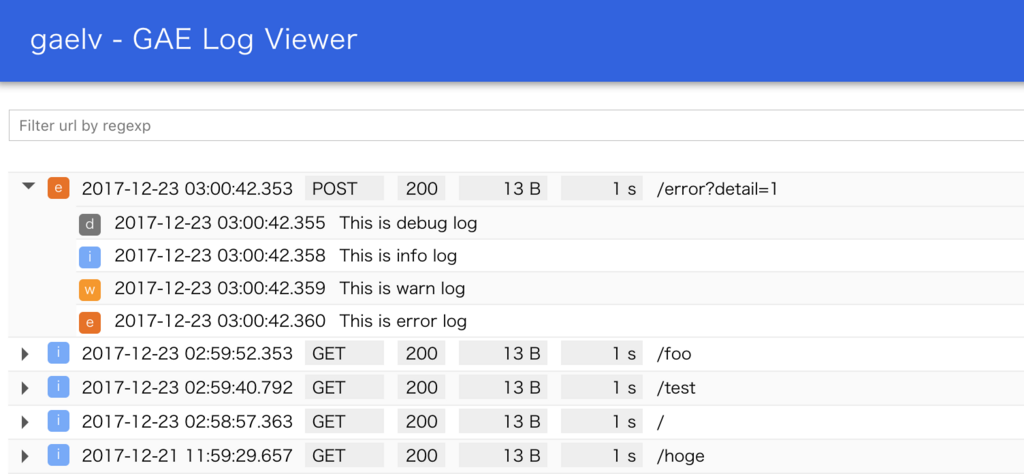
Task: Expand the 02:58:57.363 root path request
Action: (x=25, y=422)
